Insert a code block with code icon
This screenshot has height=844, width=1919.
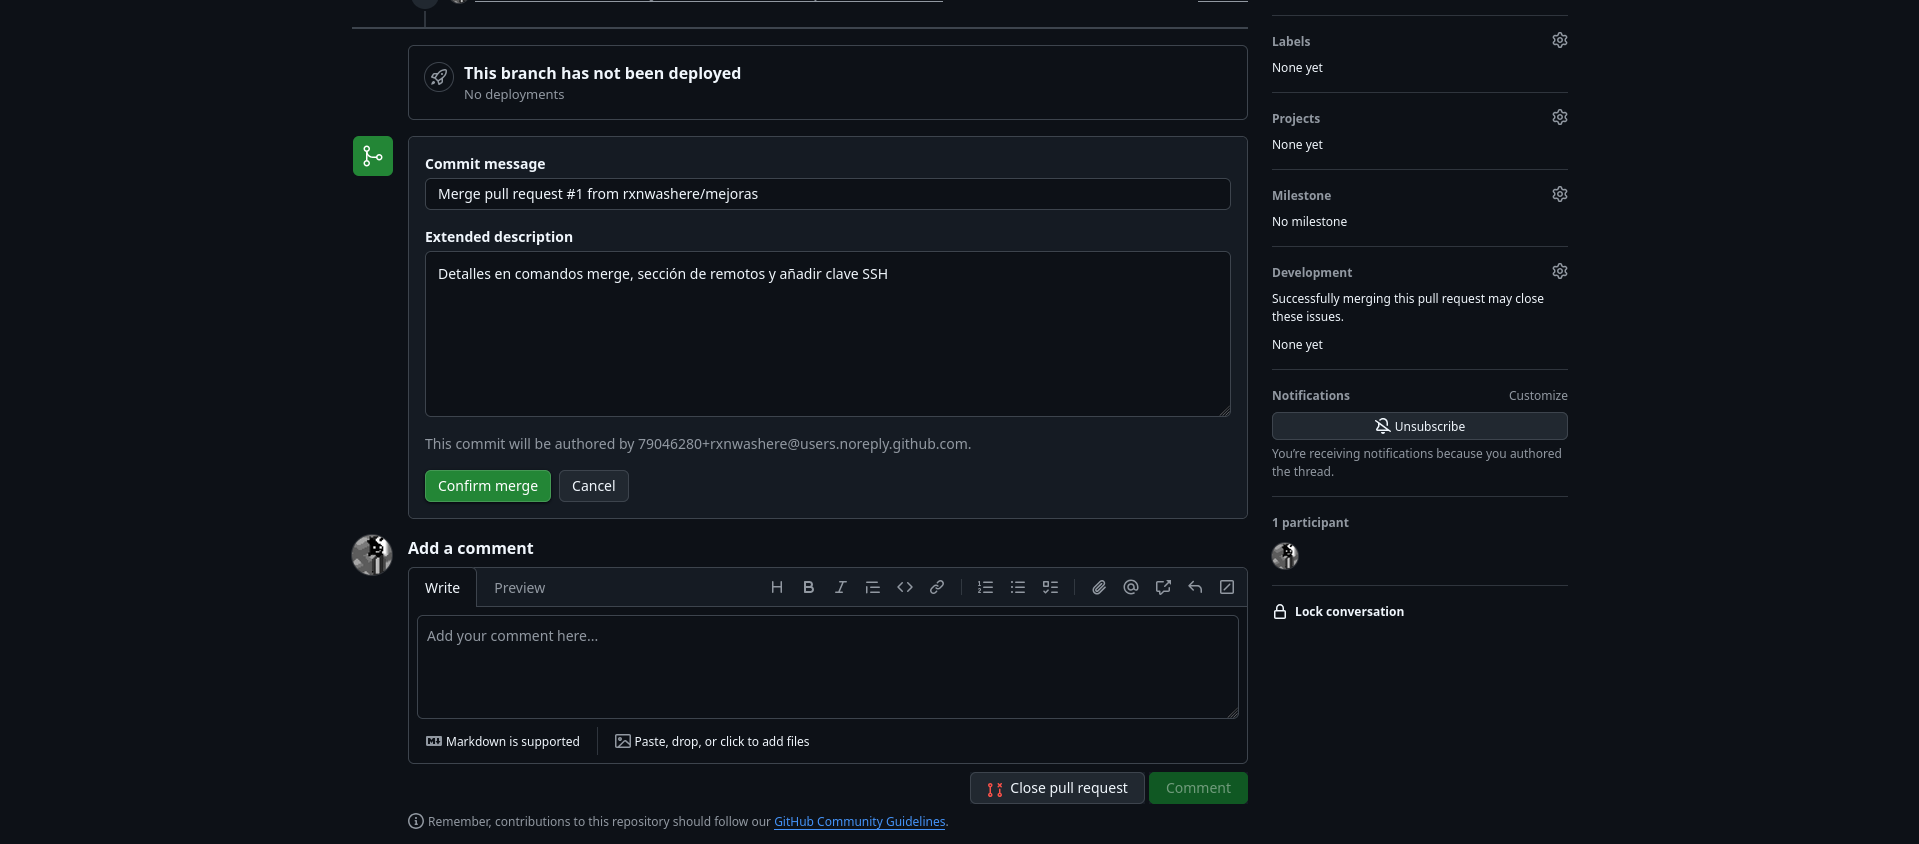click(x=904, y=588)
